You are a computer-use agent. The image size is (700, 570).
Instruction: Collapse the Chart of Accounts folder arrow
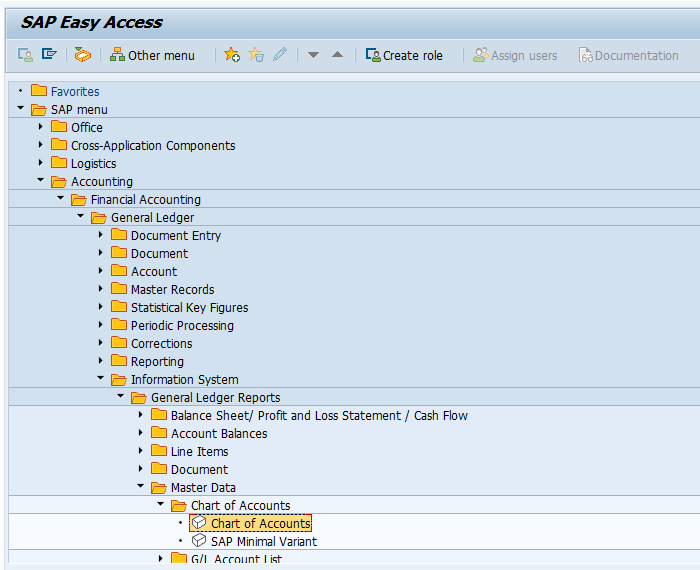coord(161,504)
